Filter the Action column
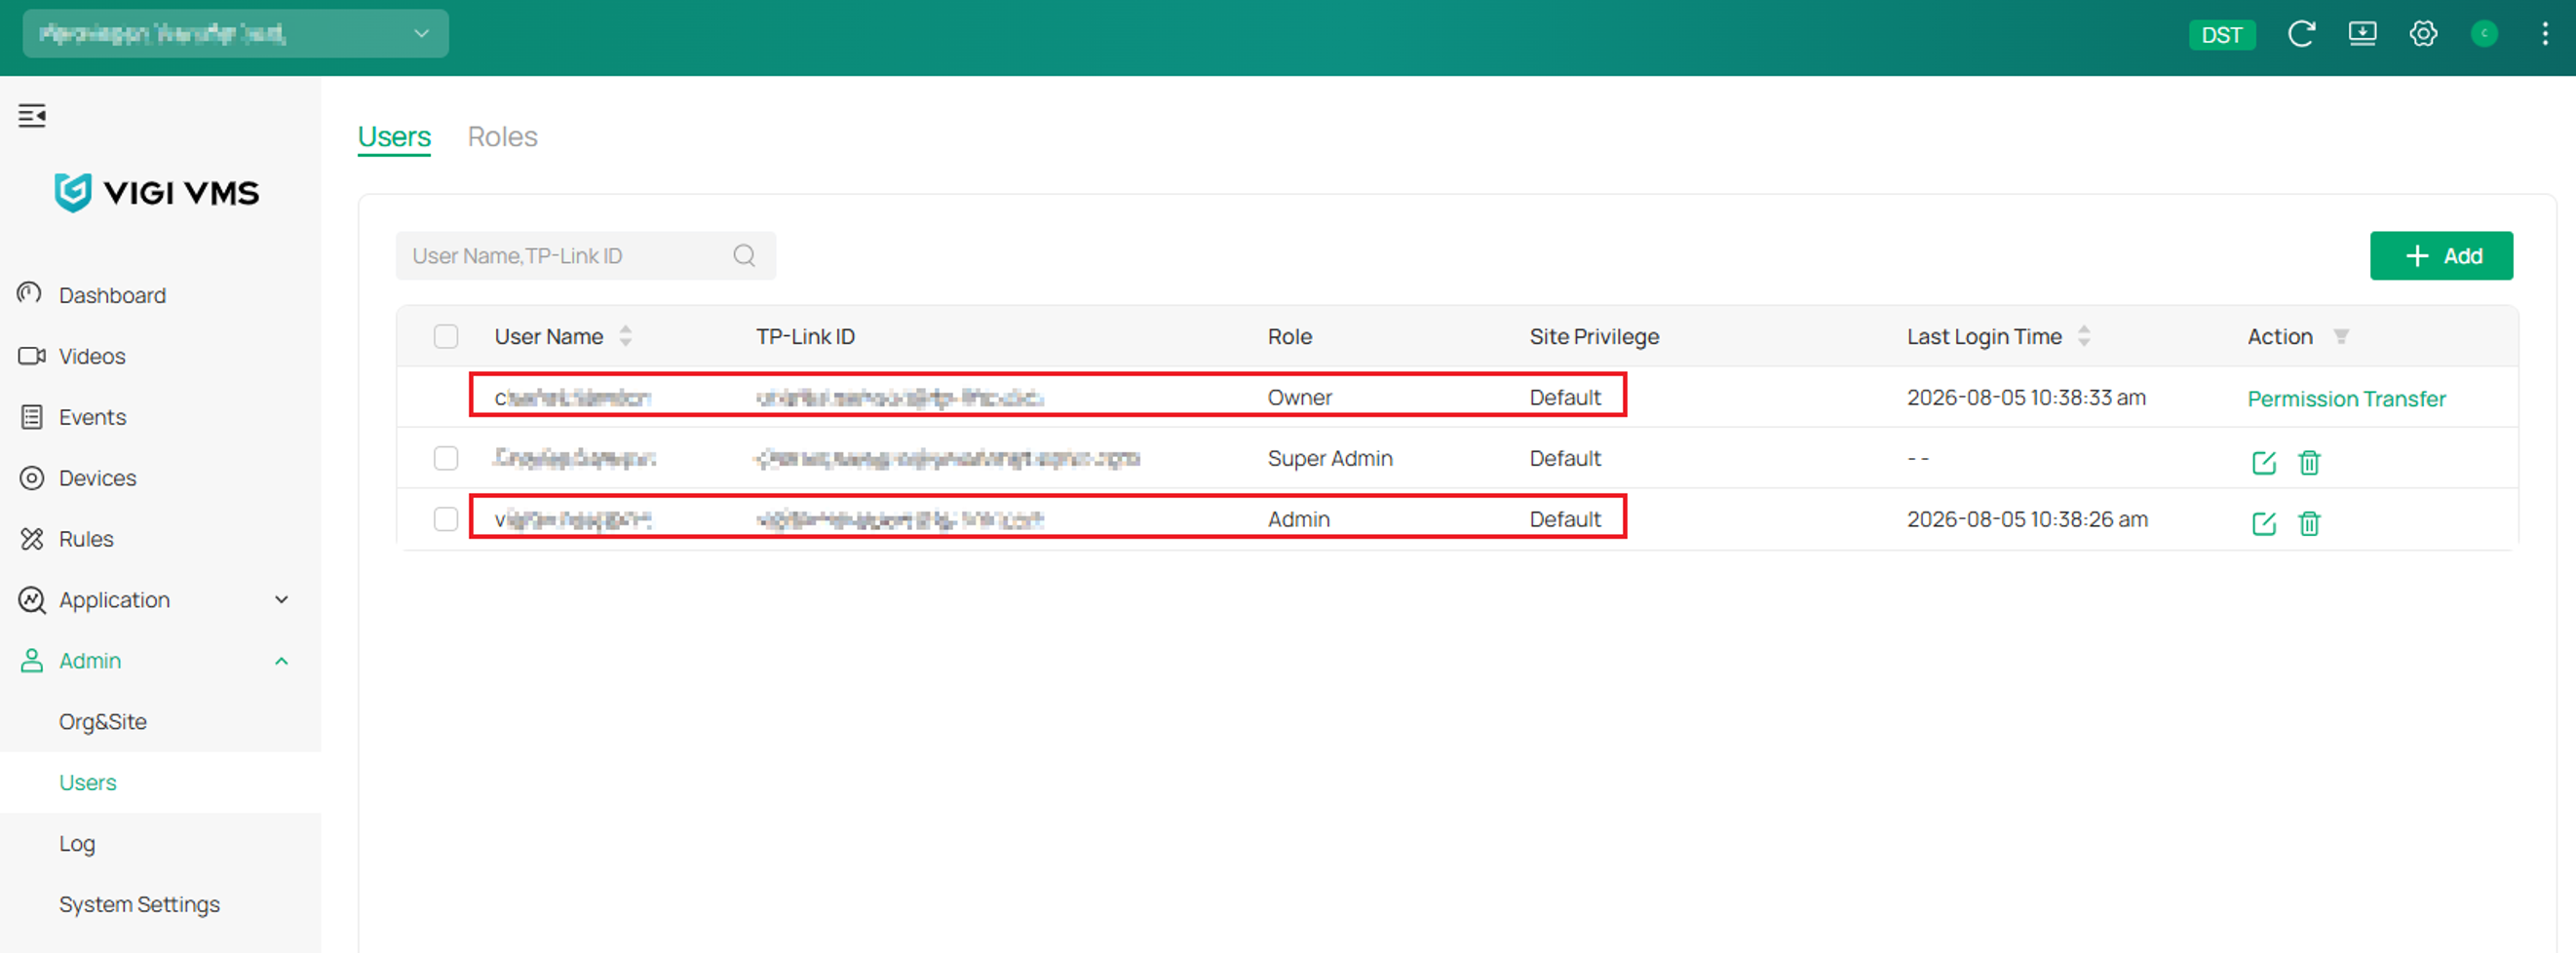 [2341, 336]
